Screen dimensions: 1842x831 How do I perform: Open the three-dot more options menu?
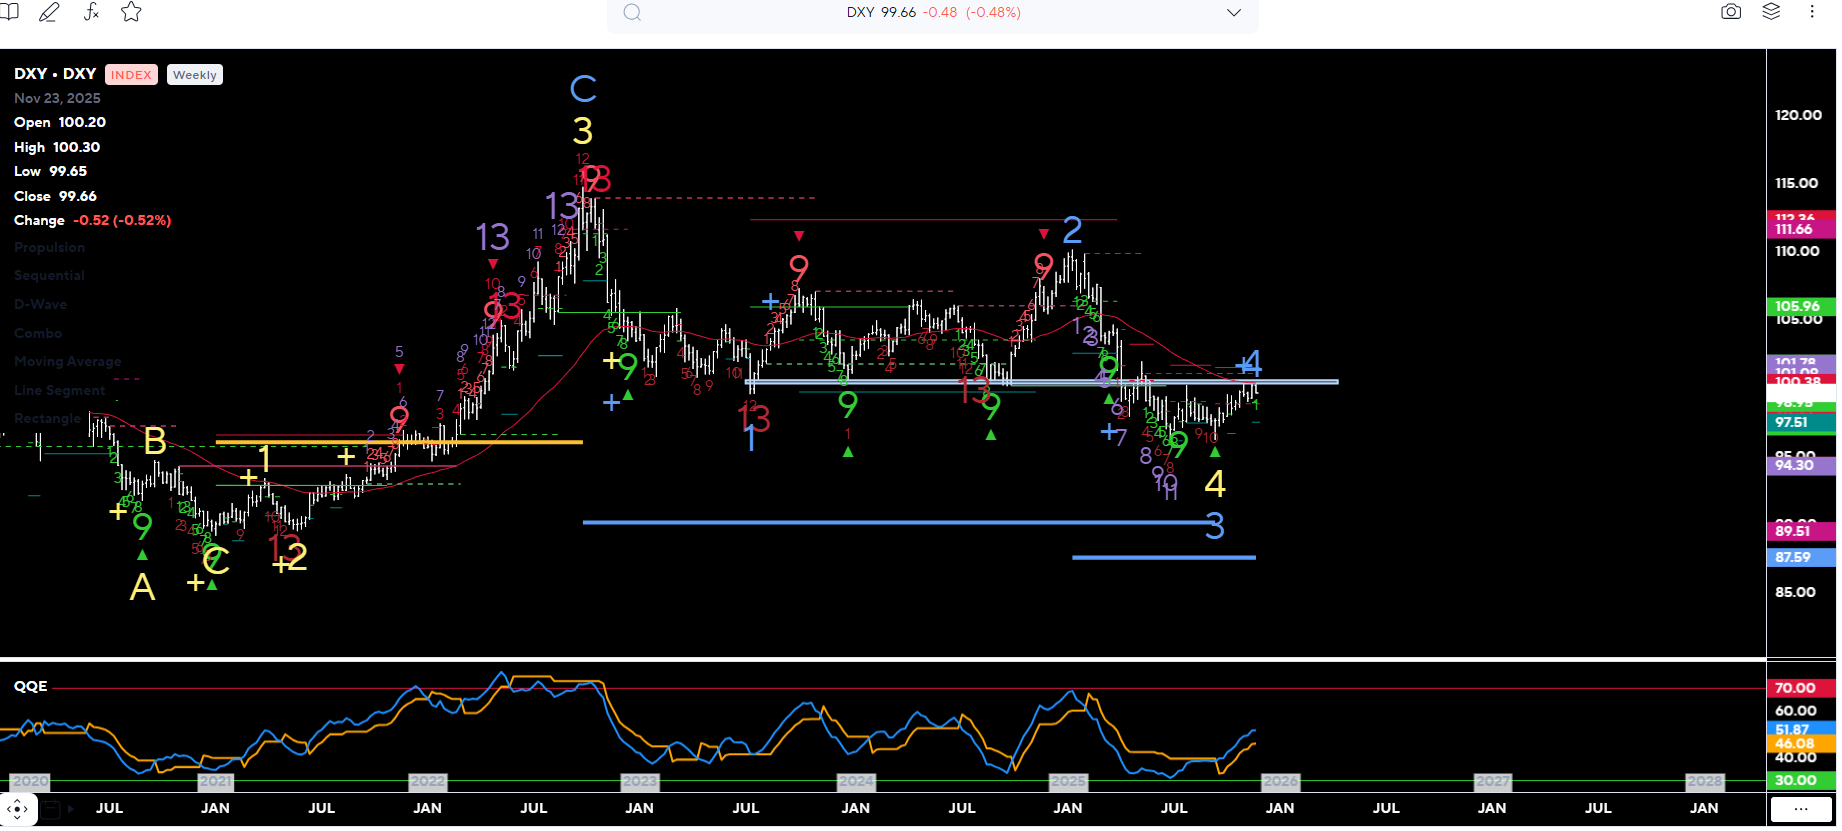click(x=1812, y=12)
